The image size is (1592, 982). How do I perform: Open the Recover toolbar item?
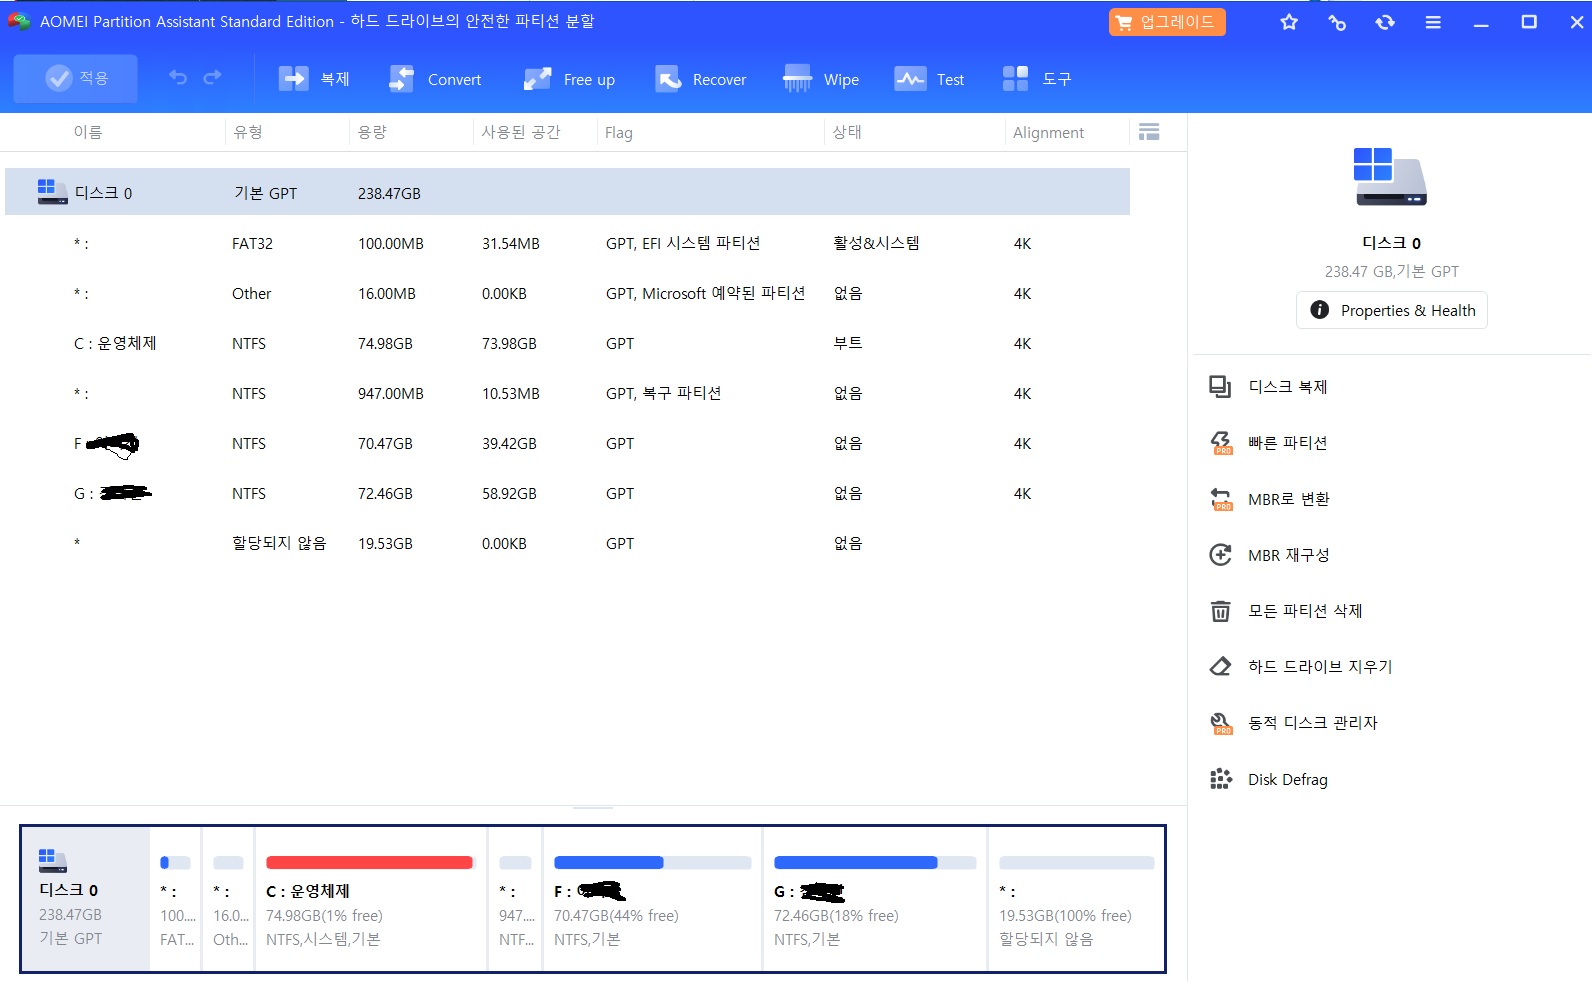point(700,79)
